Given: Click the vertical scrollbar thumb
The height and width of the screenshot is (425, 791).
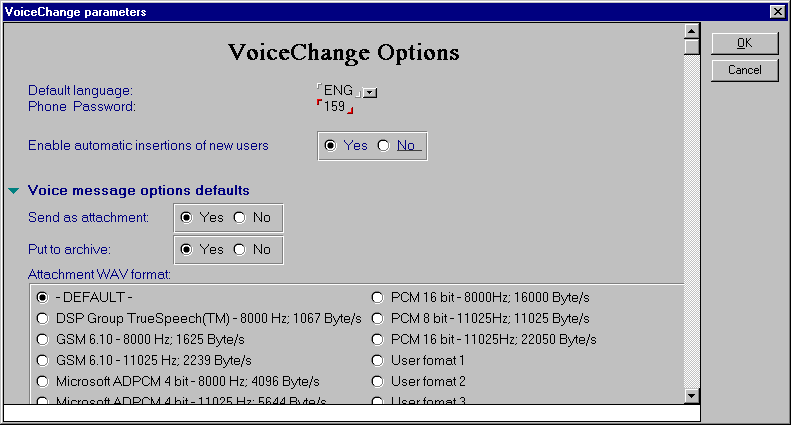Looking at the screenshot, I should (x=692, y=47).
